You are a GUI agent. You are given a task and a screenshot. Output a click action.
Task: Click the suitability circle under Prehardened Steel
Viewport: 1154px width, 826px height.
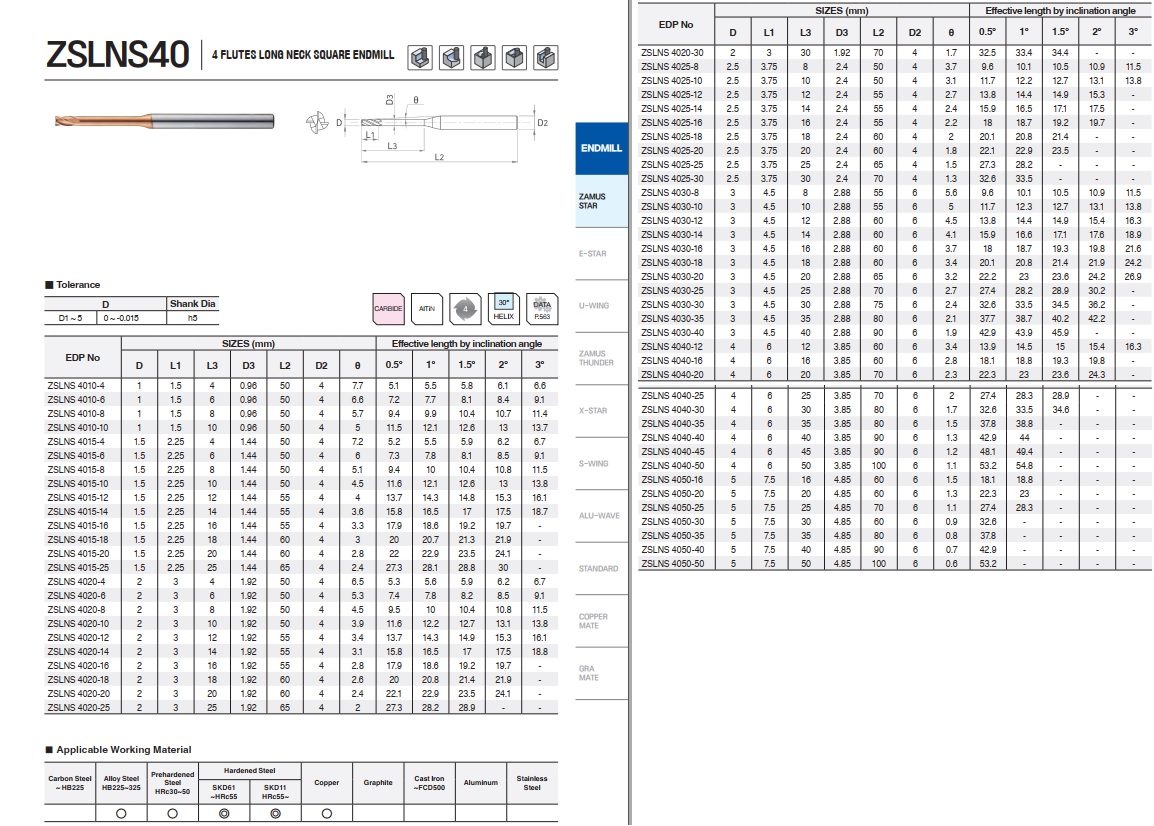click(172, 813)
